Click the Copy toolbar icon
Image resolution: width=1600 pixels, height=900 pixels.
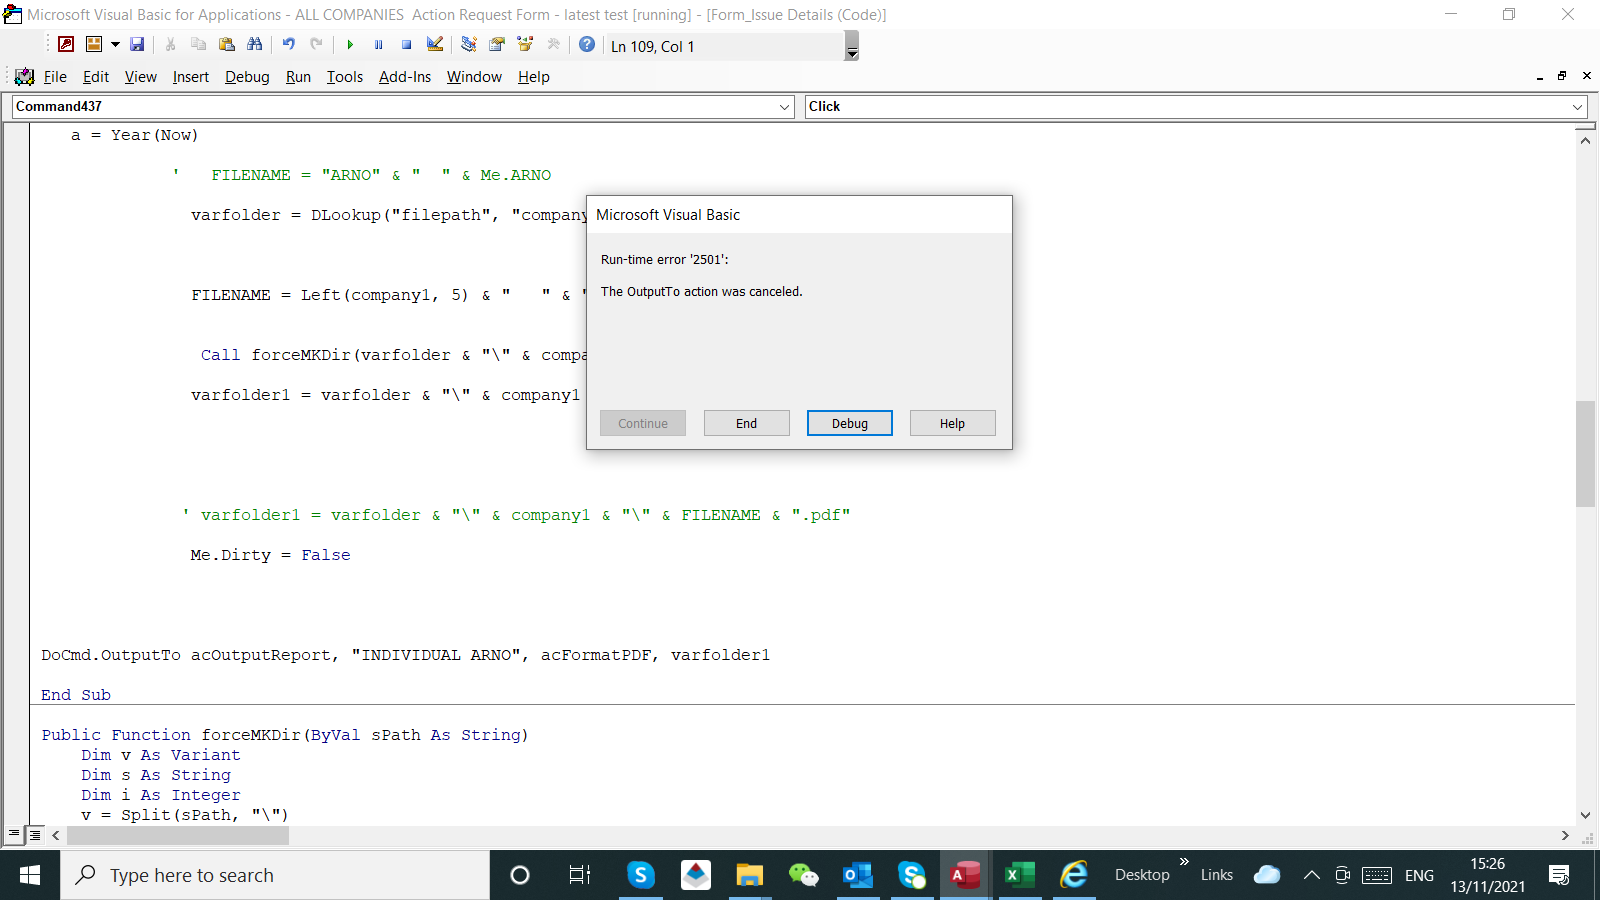(x=199, y=45)
